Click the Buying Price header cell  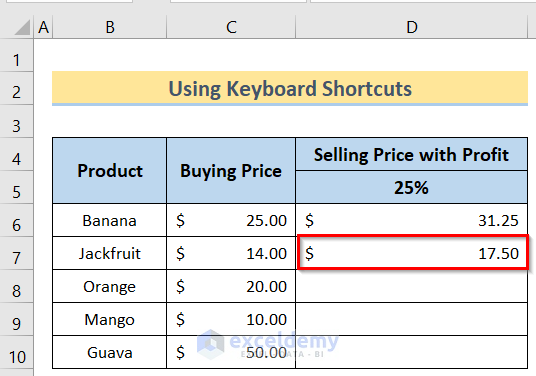231,171
